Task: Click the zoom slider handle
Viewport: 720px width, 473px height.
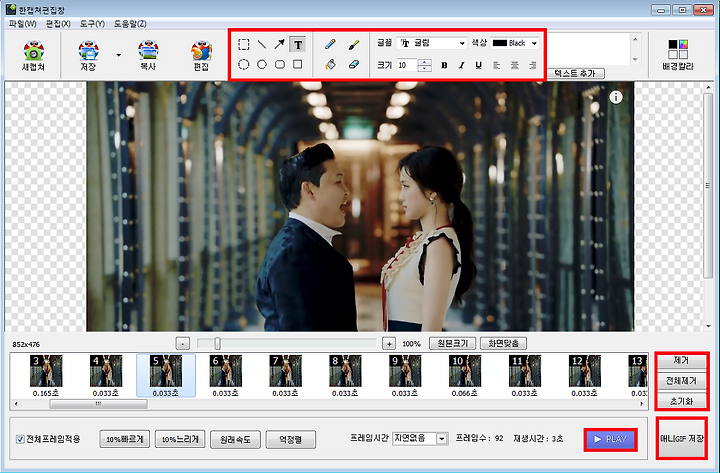Action: tap(217, 343)
